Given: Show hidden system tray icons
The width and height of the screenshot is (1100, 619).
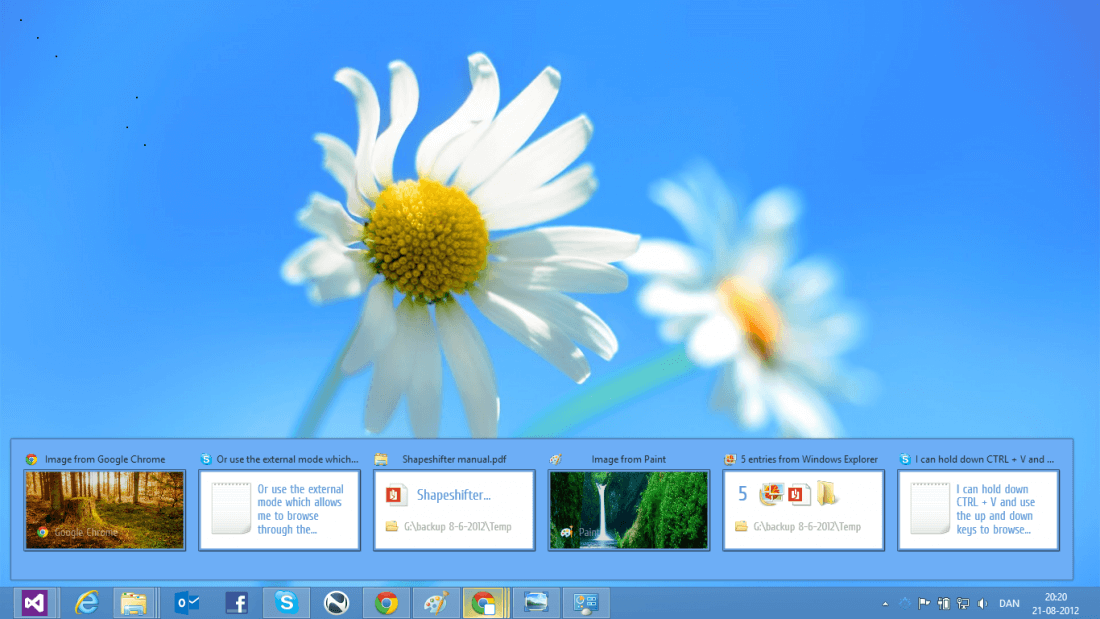Looking at the screenshot, I should [884, 604].
